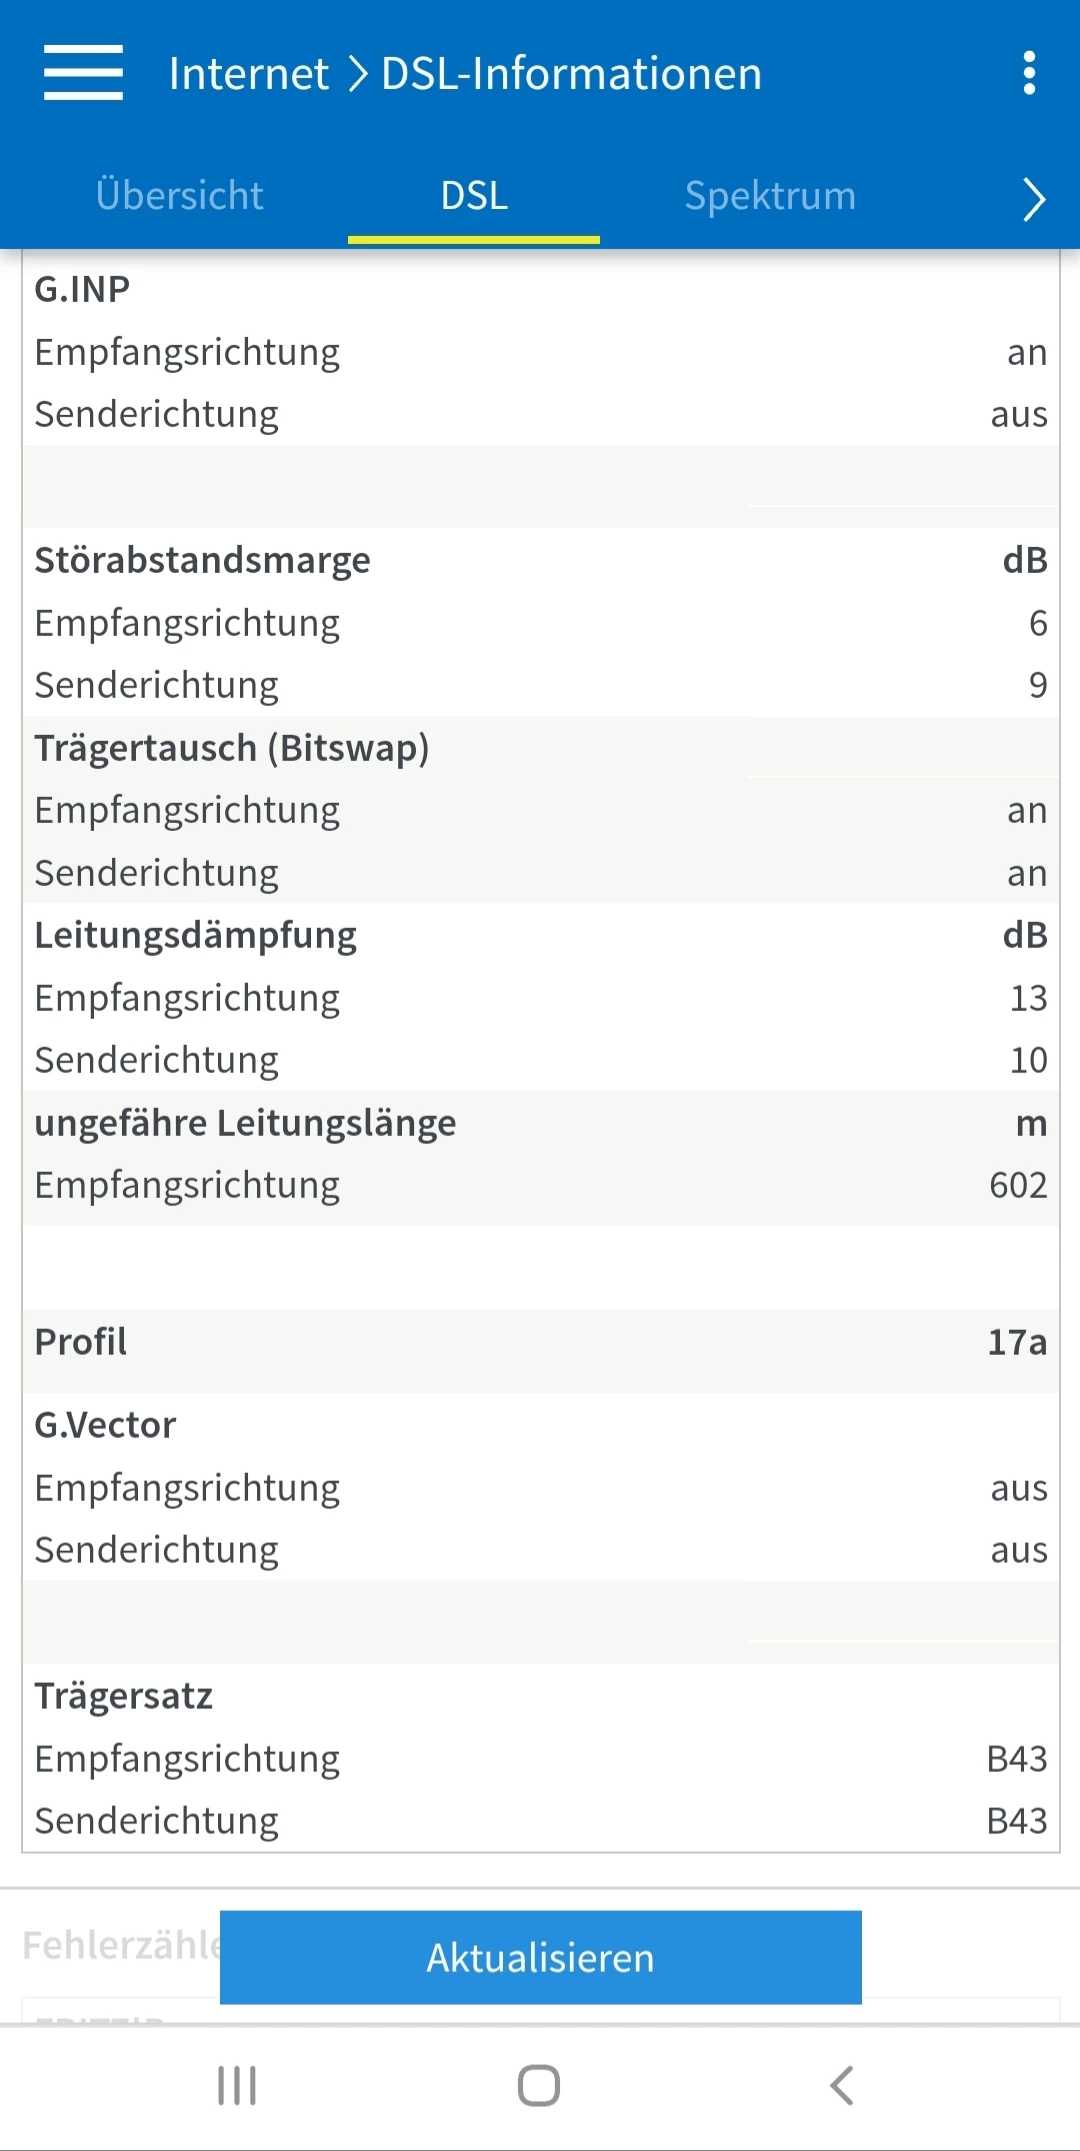Open the Spektrum tab
Screen dimensions: 1080x2151
[x=770, y=196]
